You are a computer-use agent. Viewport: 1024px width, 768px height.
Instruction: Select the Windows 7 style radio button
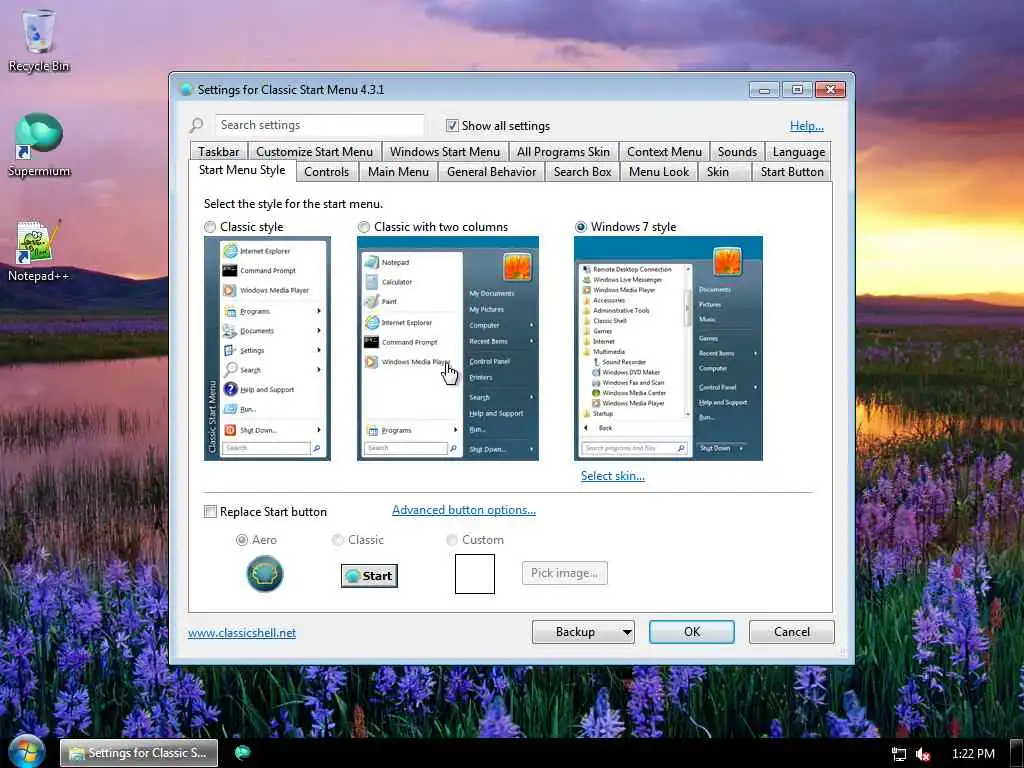(x=581, y=227)
